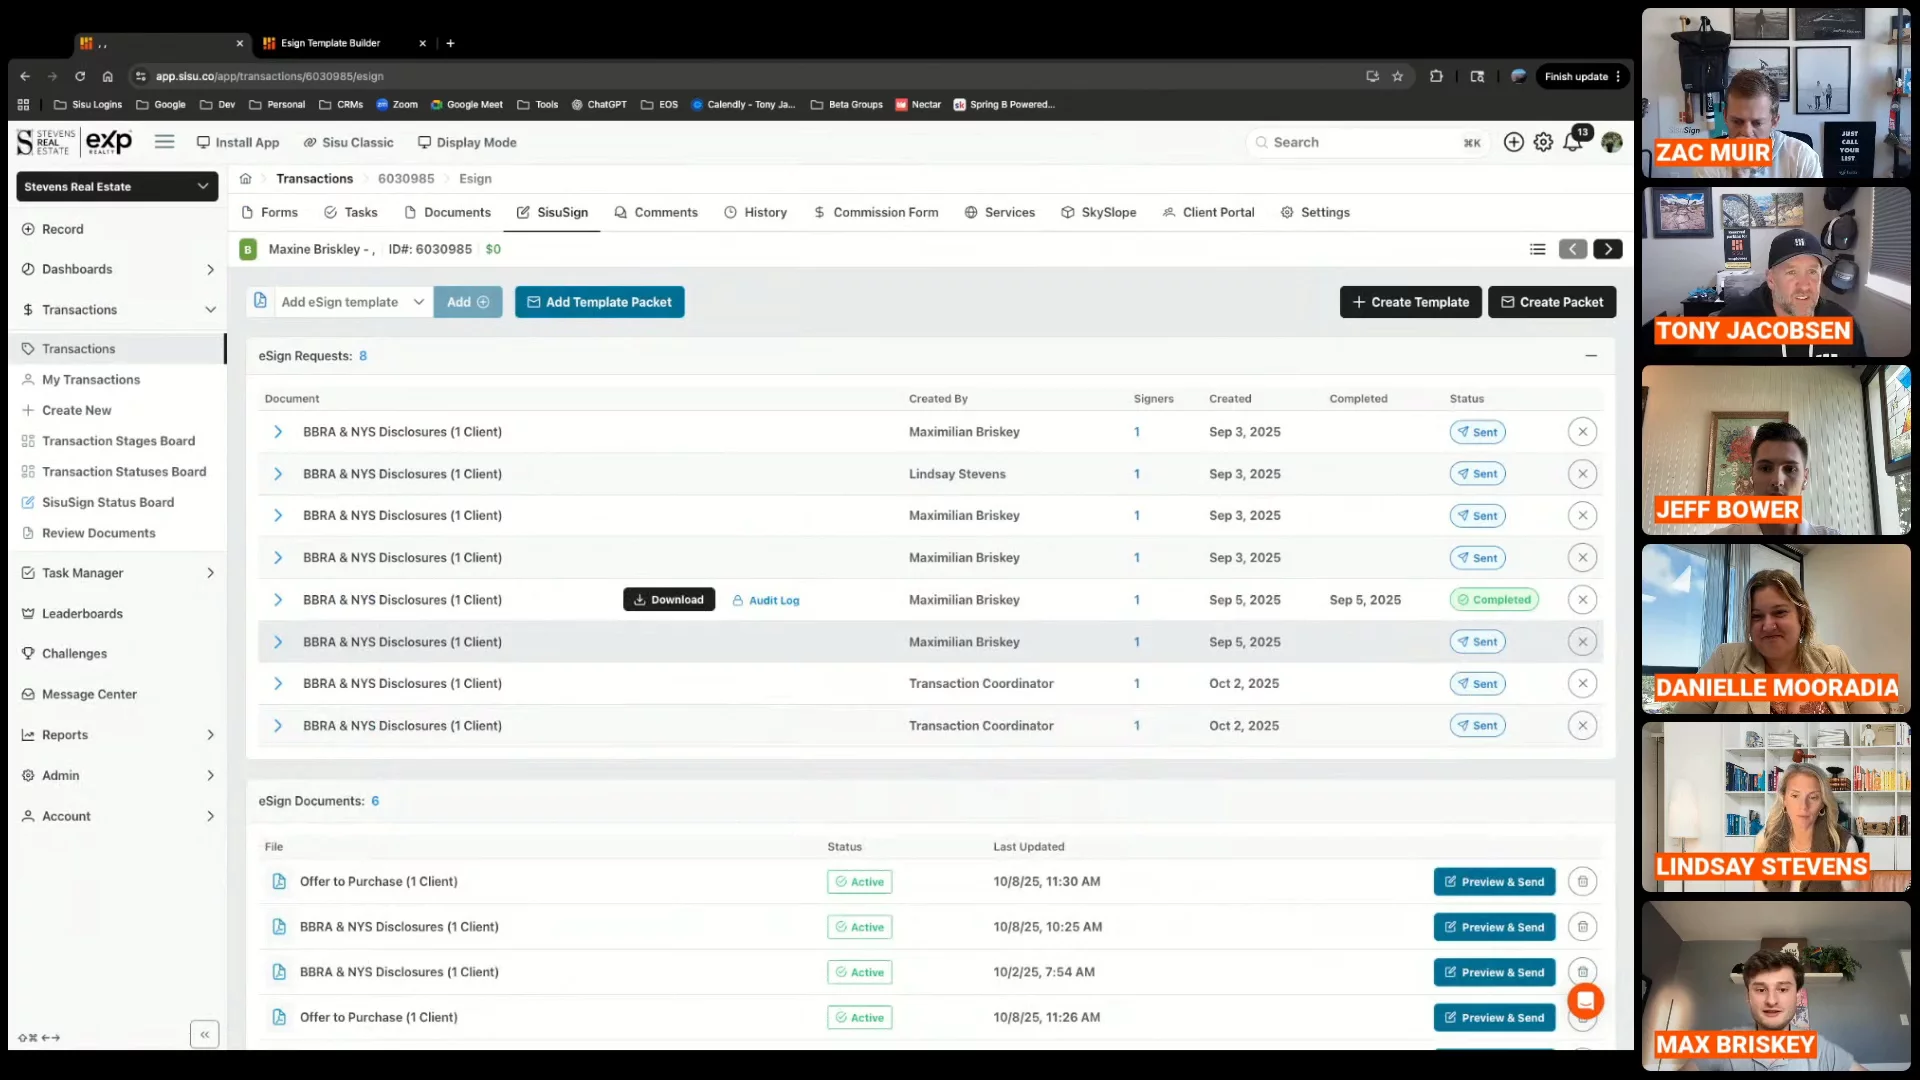
Task: Collapse the sidebar using the double chevron
Action: (x=204, y=1034)
